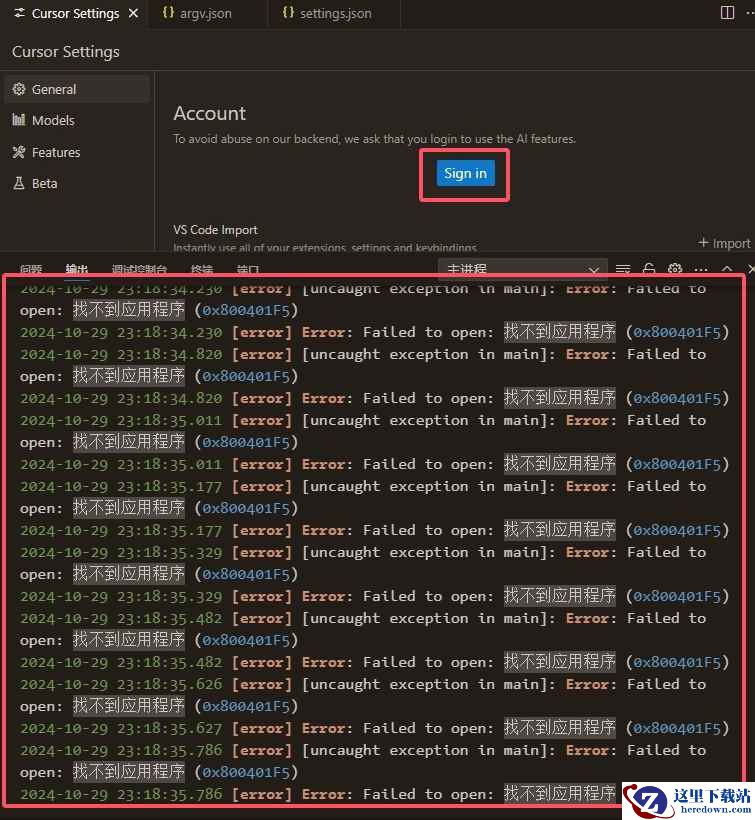The image size is (755, 820).
Task: Switch to the 终端 (Terminal) panel tab
Action: coord(202,270)
